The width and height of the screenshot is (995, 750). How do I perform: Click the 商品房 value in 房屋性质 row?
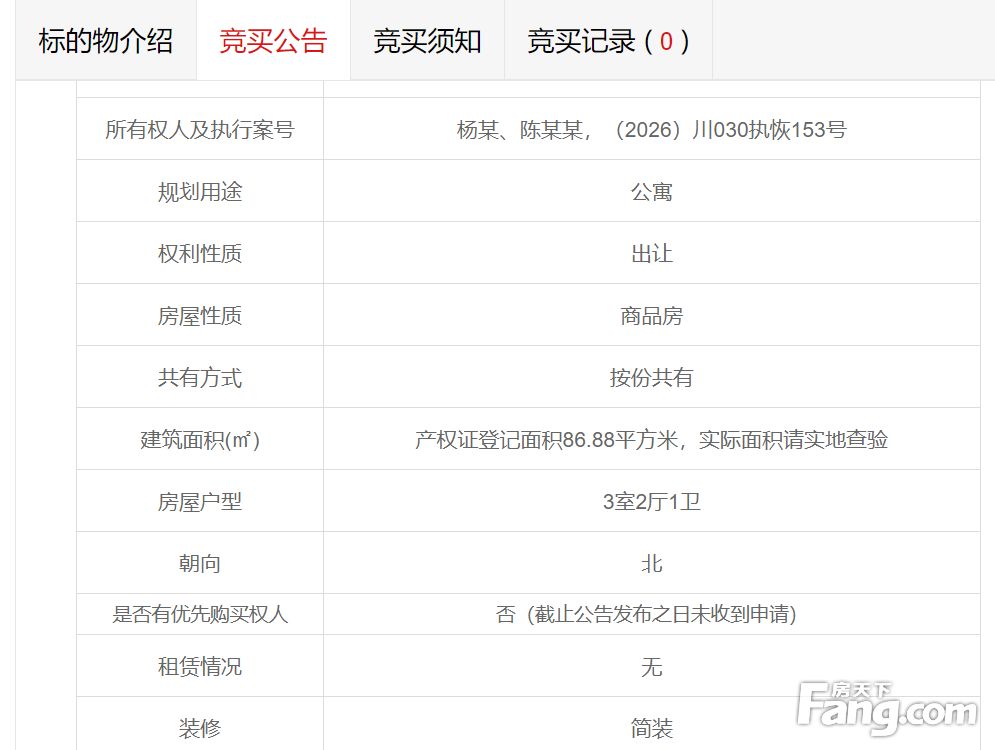click(x=652, y=316)
